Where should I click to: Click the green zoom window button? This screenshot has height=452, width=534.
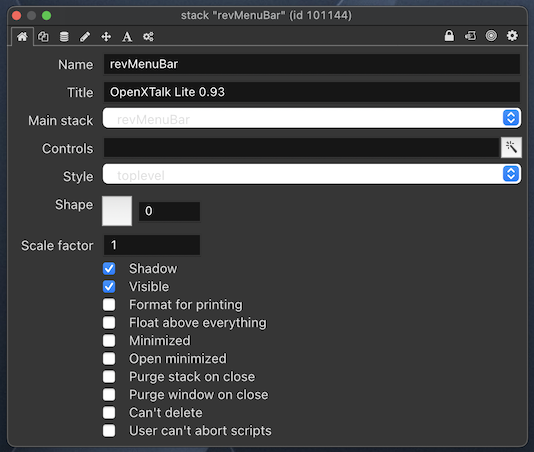click(46, 16)
